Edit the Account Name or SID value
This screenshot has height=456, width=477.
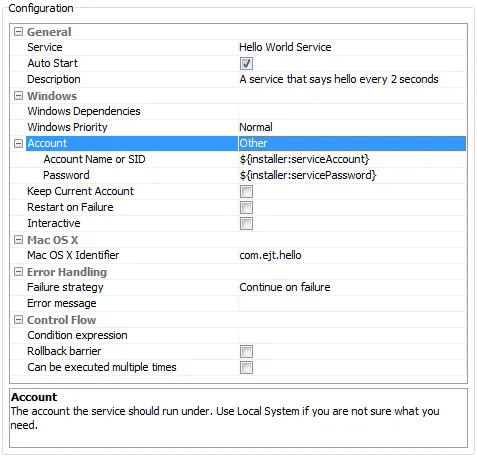pos(352,159)
